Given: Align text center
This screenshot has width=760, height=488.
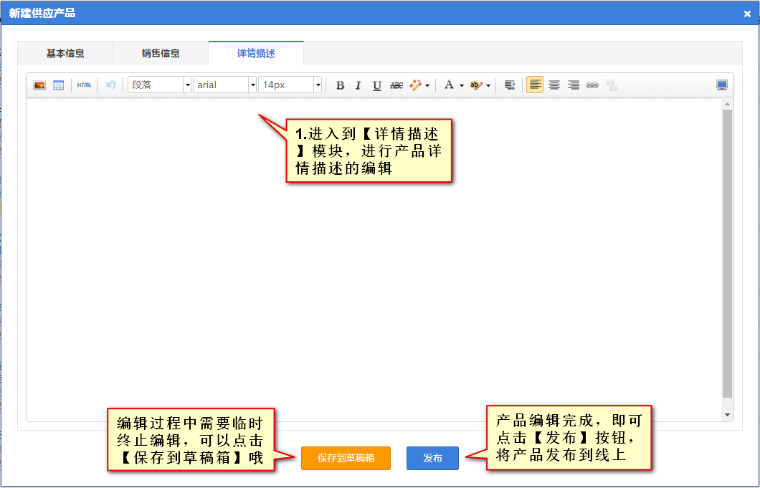Looking at the screenshot, I should [554, 85].
